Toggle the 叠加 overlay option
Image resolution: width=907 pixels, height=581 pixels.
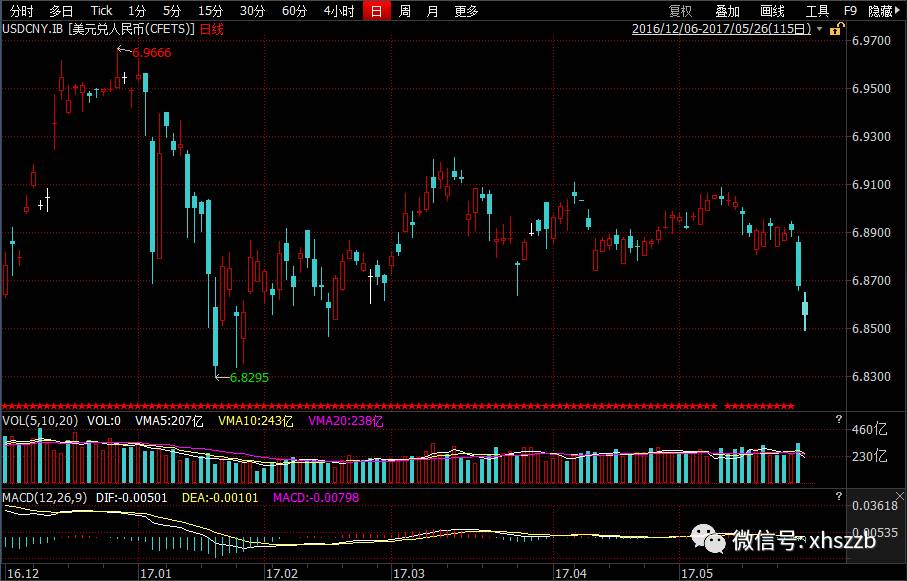tap(727, 11)
